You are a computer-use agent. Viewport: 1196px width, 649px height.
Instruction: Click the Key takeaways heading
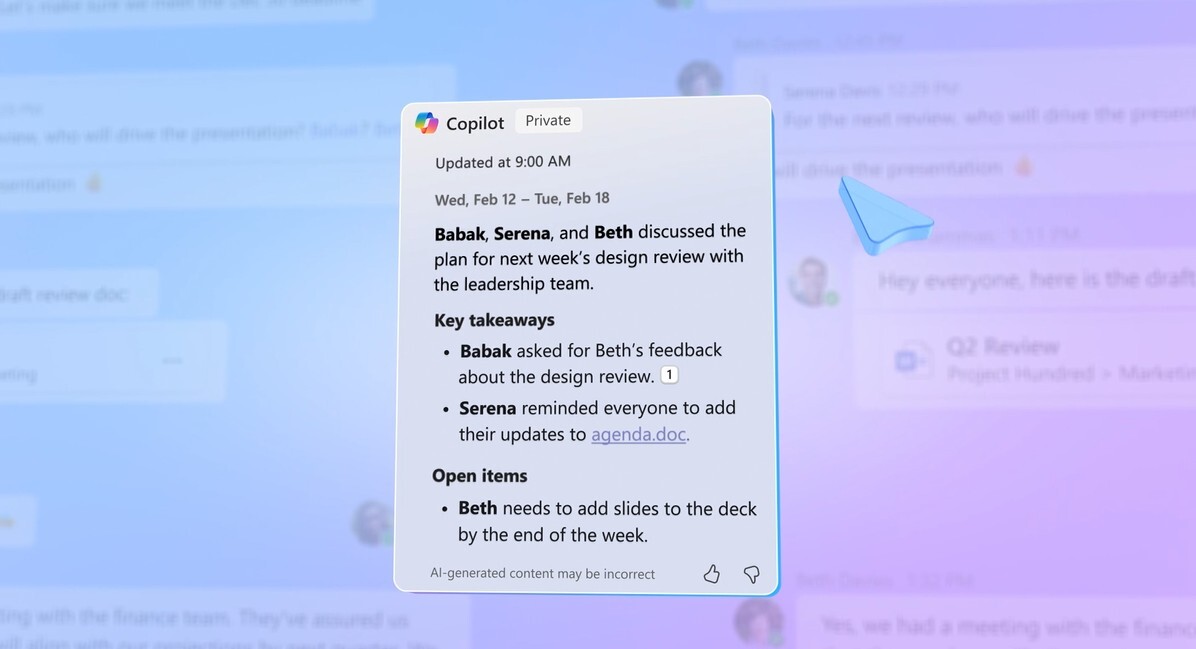494,320
